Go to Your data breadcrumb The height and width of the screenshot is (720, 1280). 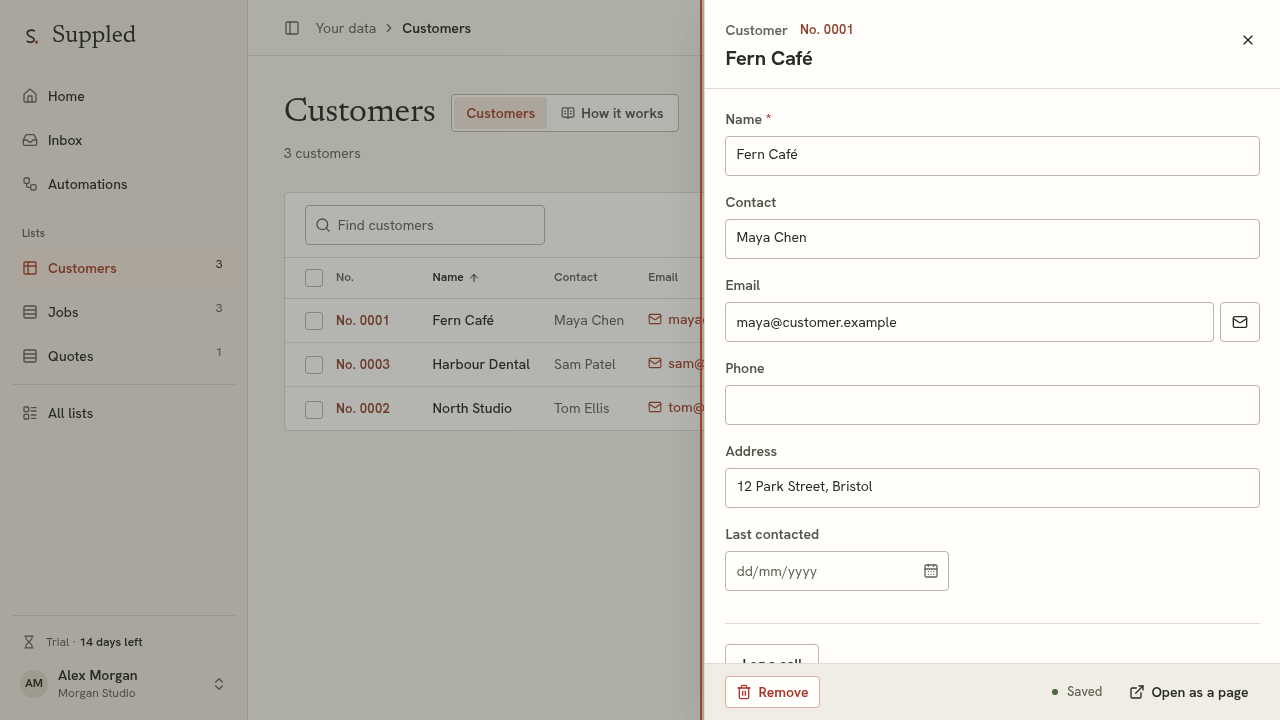(x=346, y=28)
